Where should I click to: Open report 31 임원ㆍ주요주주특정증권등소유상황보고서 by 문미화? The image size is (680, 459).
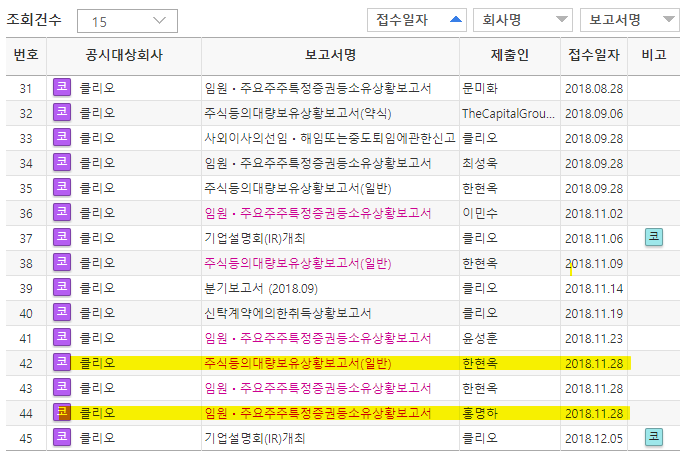pyautogui.click(x=318, y=88)
